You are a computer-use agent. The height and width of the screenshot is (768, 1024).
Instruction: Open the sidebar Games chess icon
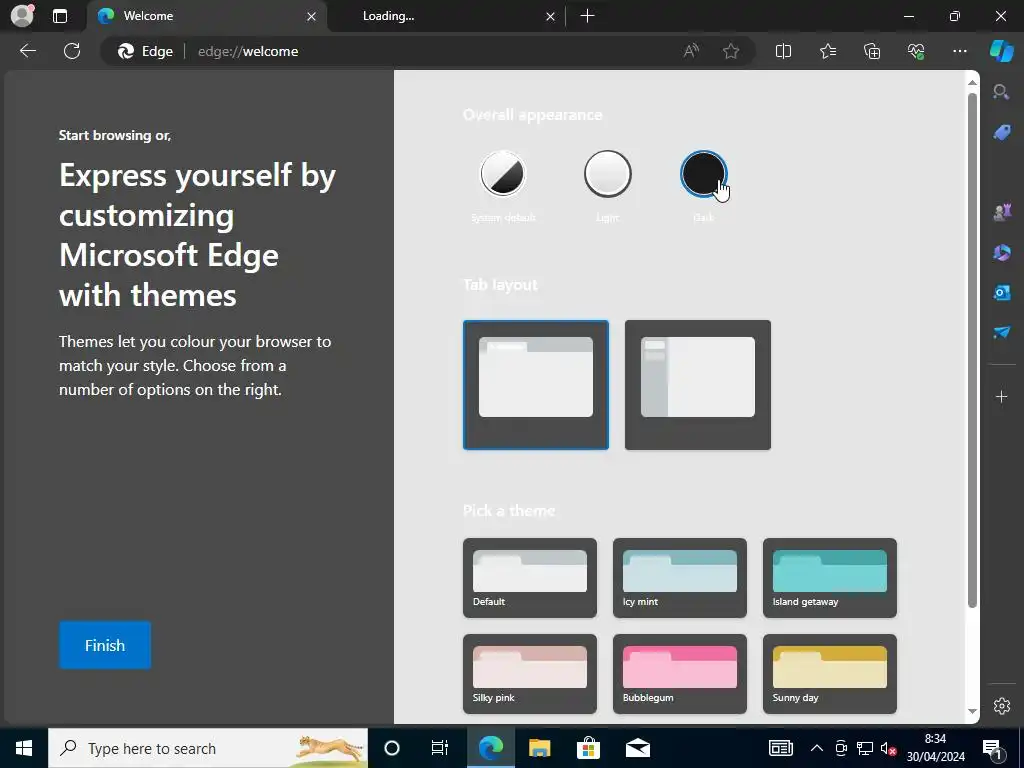click(x=1001, y=212)
